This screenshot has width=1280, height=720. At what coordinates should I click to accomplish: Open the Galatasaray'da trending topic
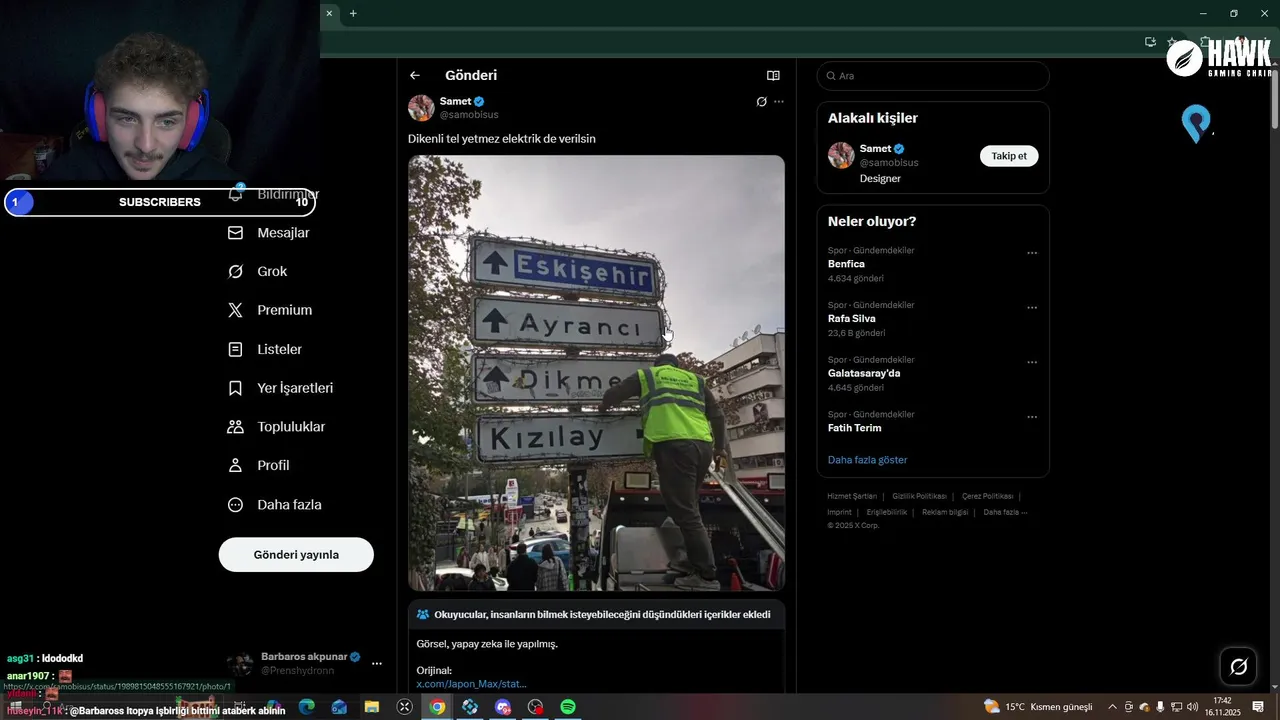click(864, 373)
